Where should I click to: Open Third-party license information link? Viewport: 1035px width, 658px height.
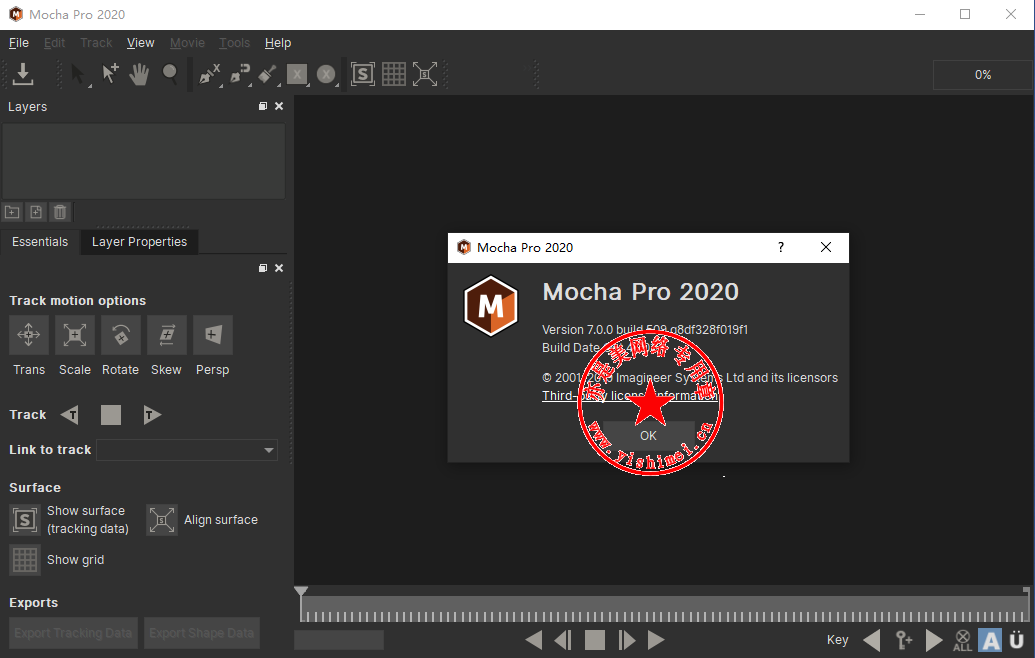click(x=630, y=395)
